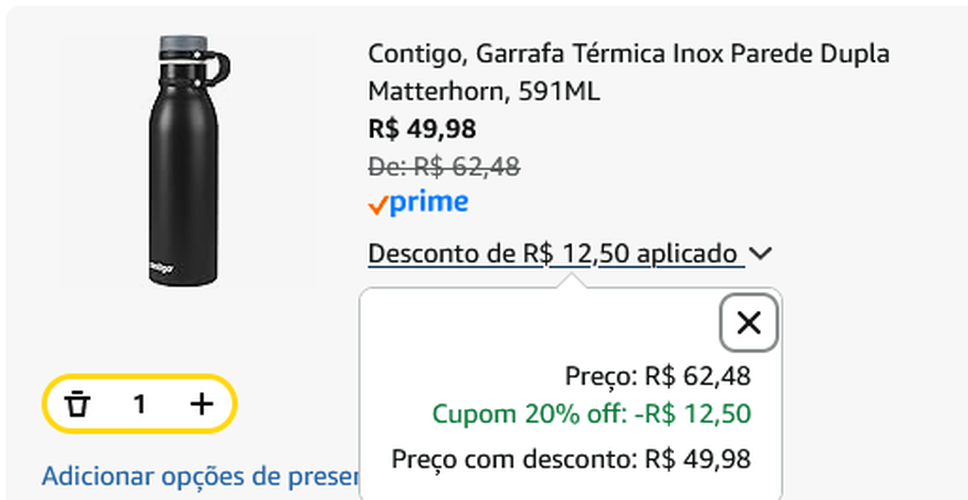Click the blue prime logo text

click(429, 203)
